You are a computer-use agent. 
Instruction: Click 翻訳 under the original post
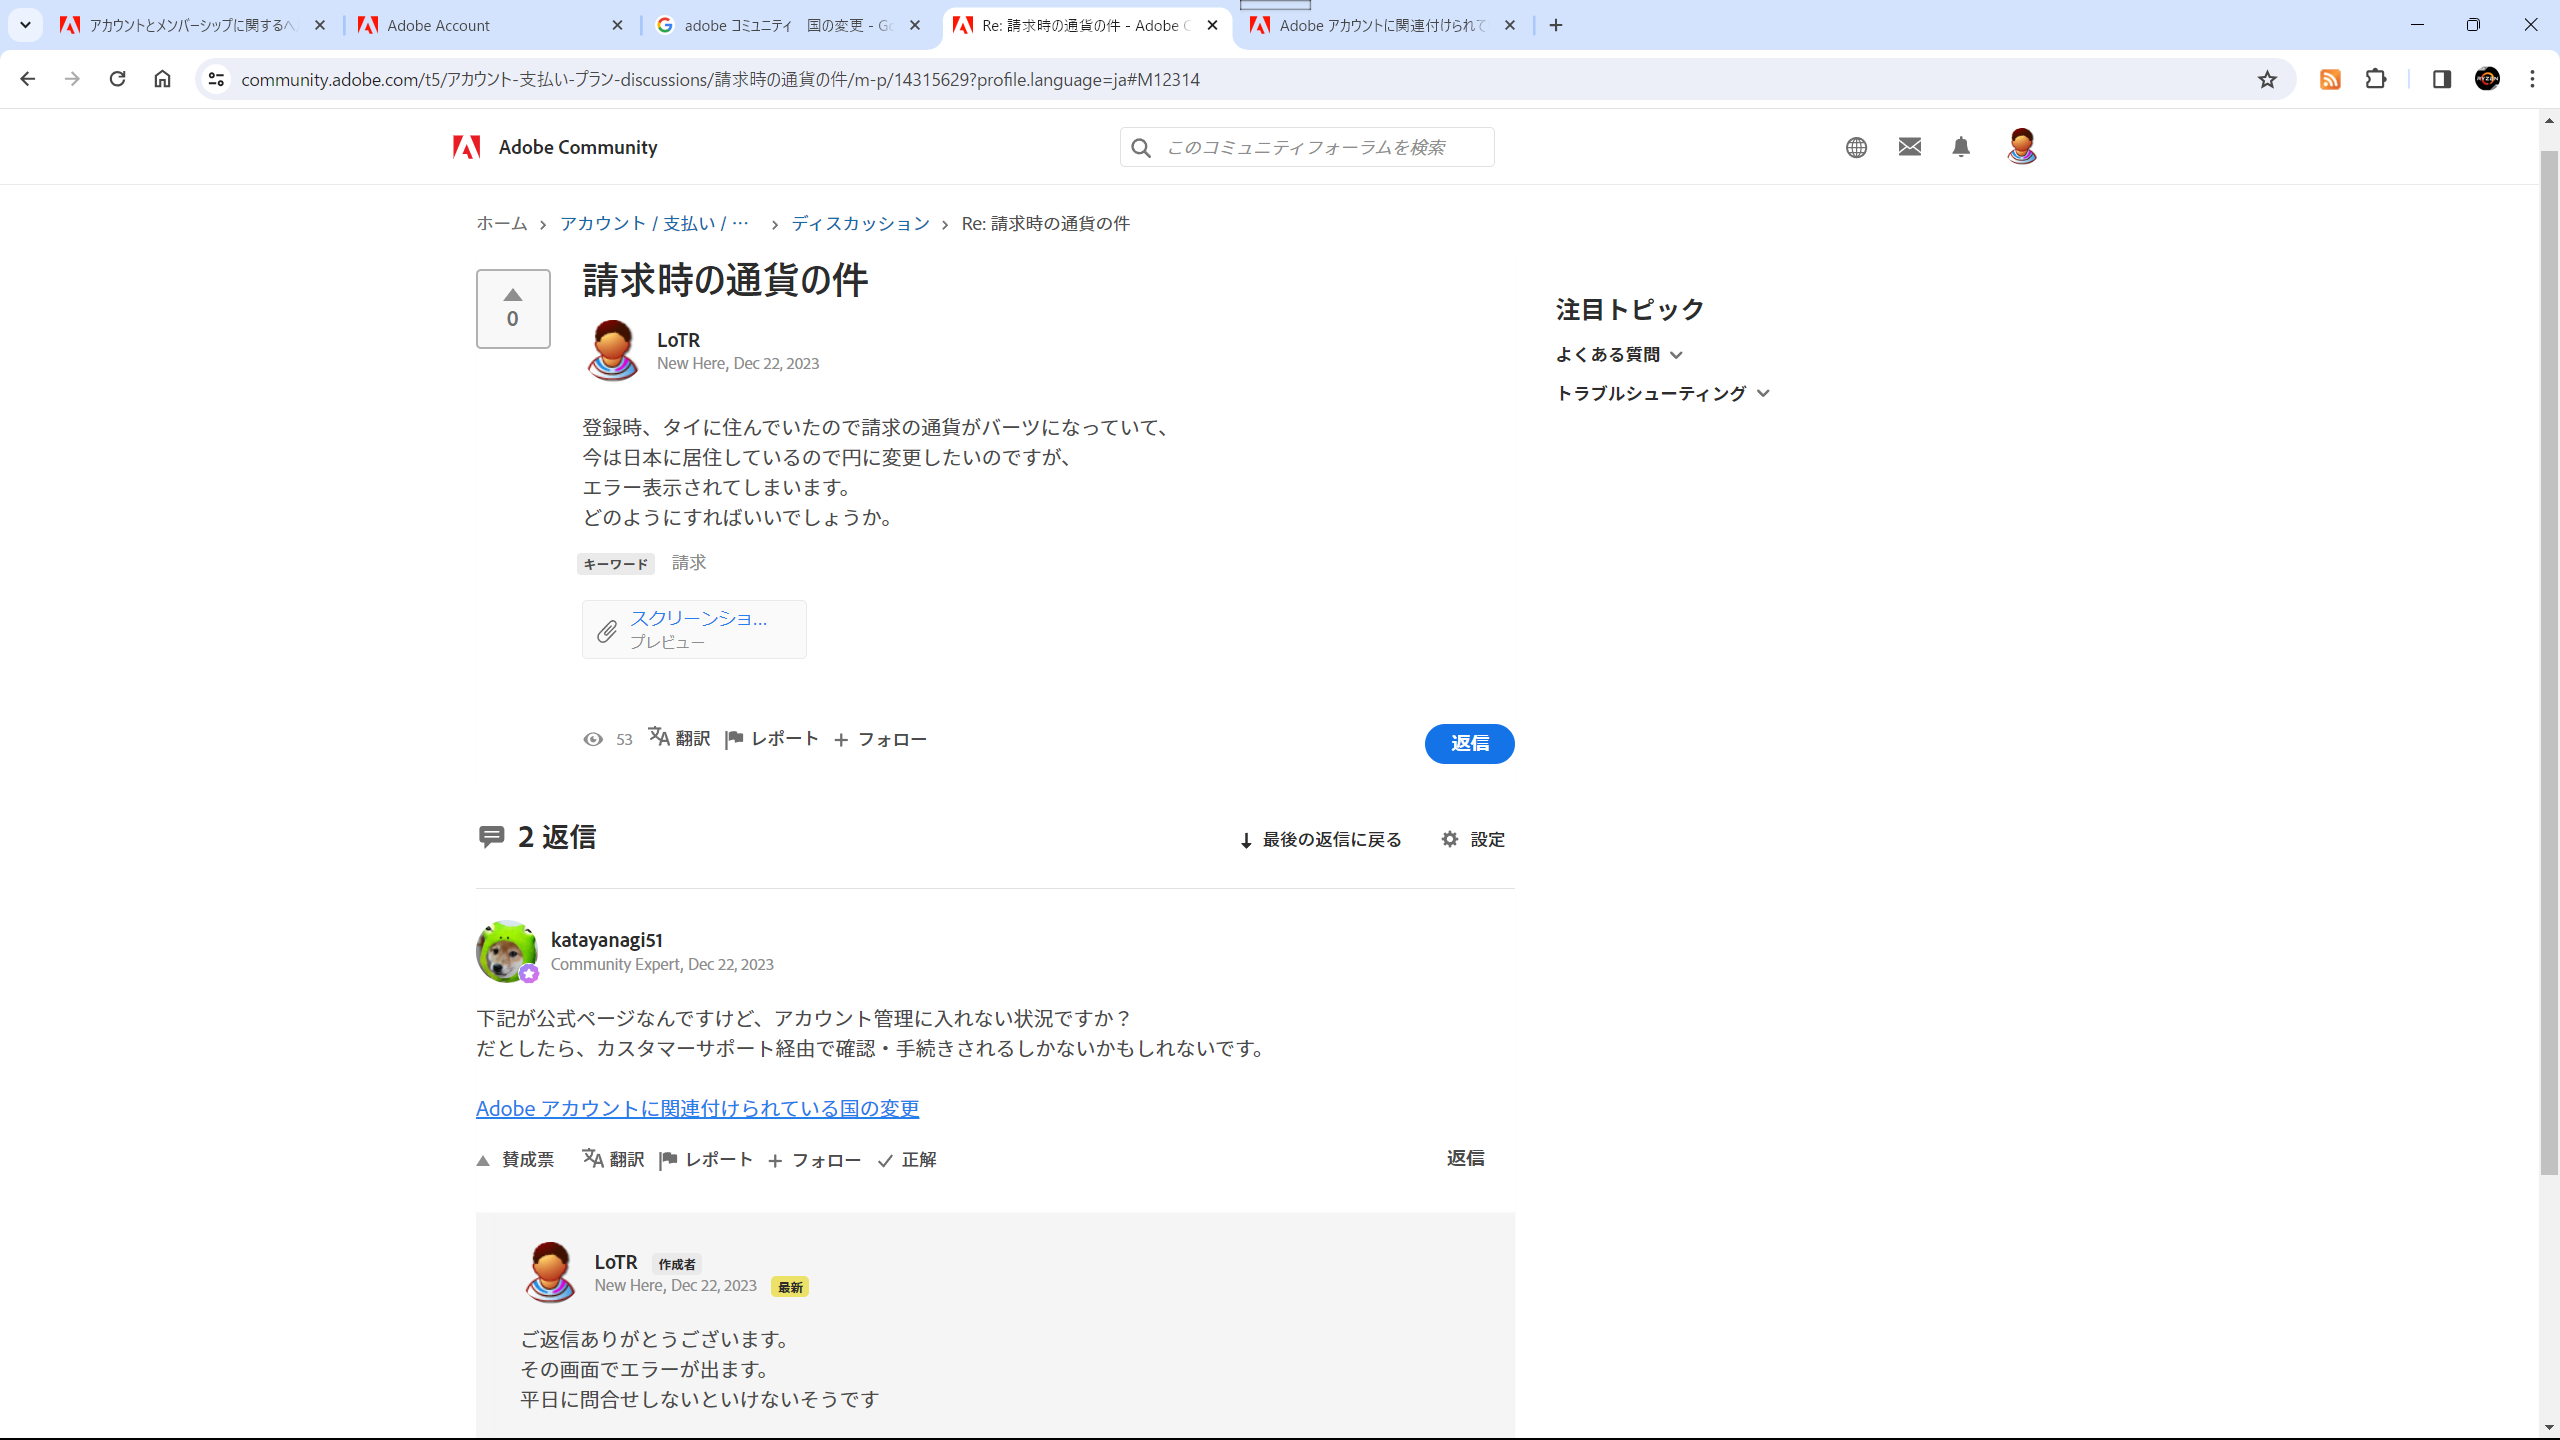(679, 738)
